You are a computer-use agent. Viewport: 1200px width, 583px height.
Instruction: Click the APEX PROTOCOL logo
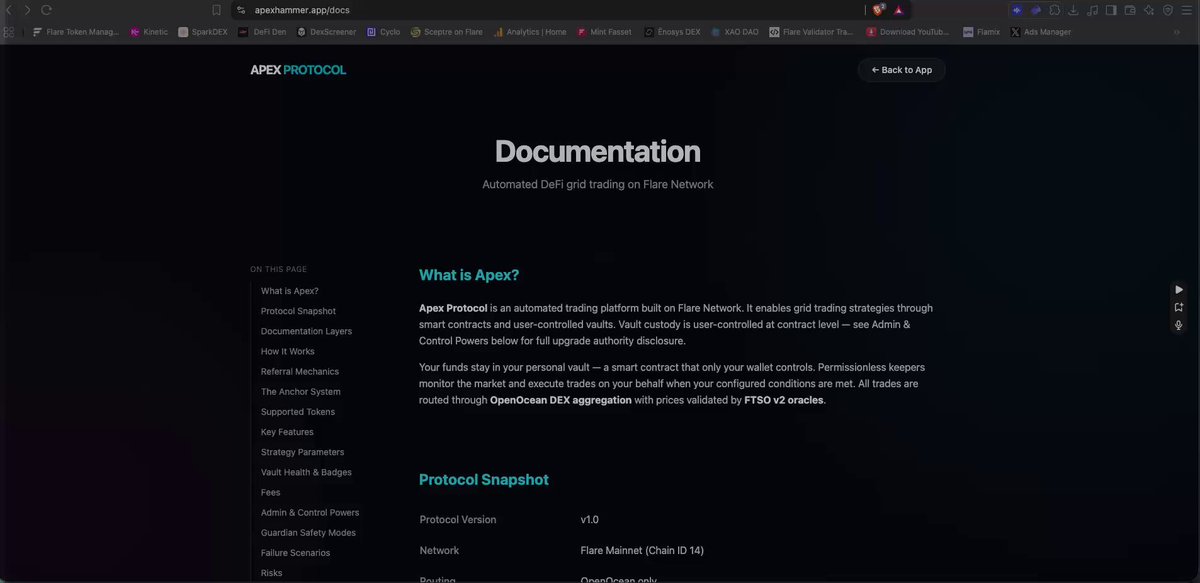pyautogui.click(x=298, y=70)
